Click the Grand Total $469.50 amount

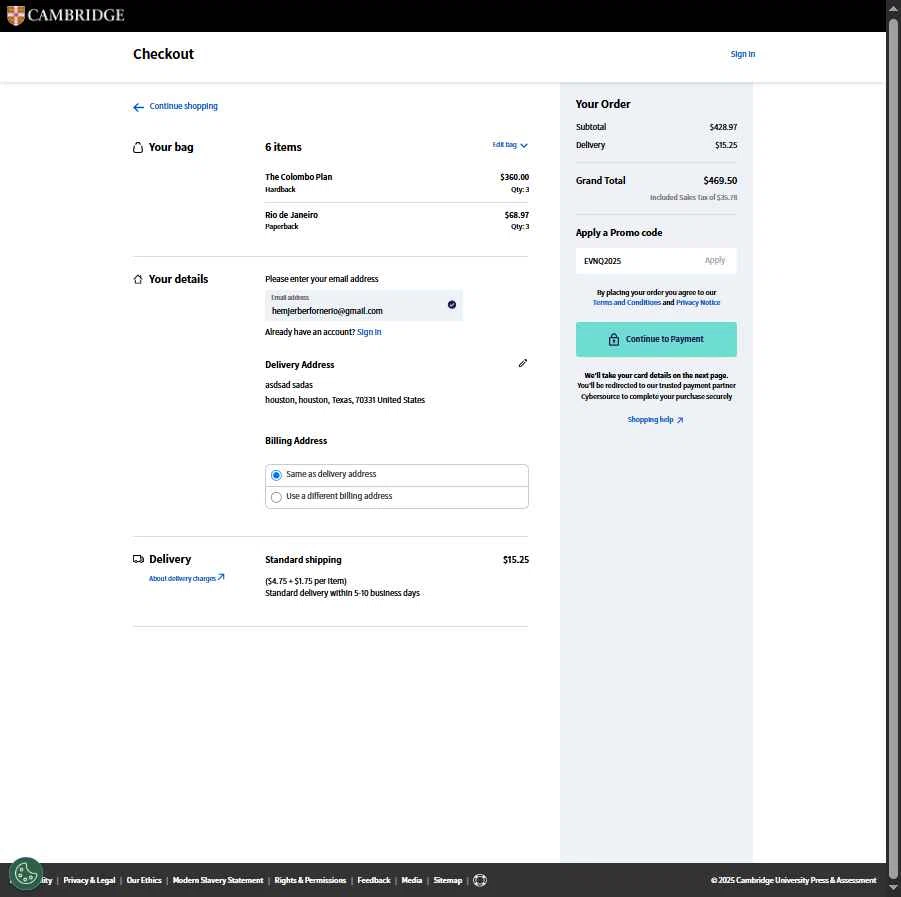coord(720,180)
